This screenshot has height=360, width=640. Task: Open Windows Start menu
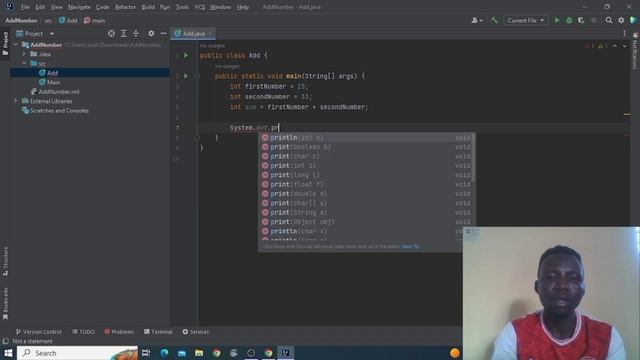tap(8, 353)
